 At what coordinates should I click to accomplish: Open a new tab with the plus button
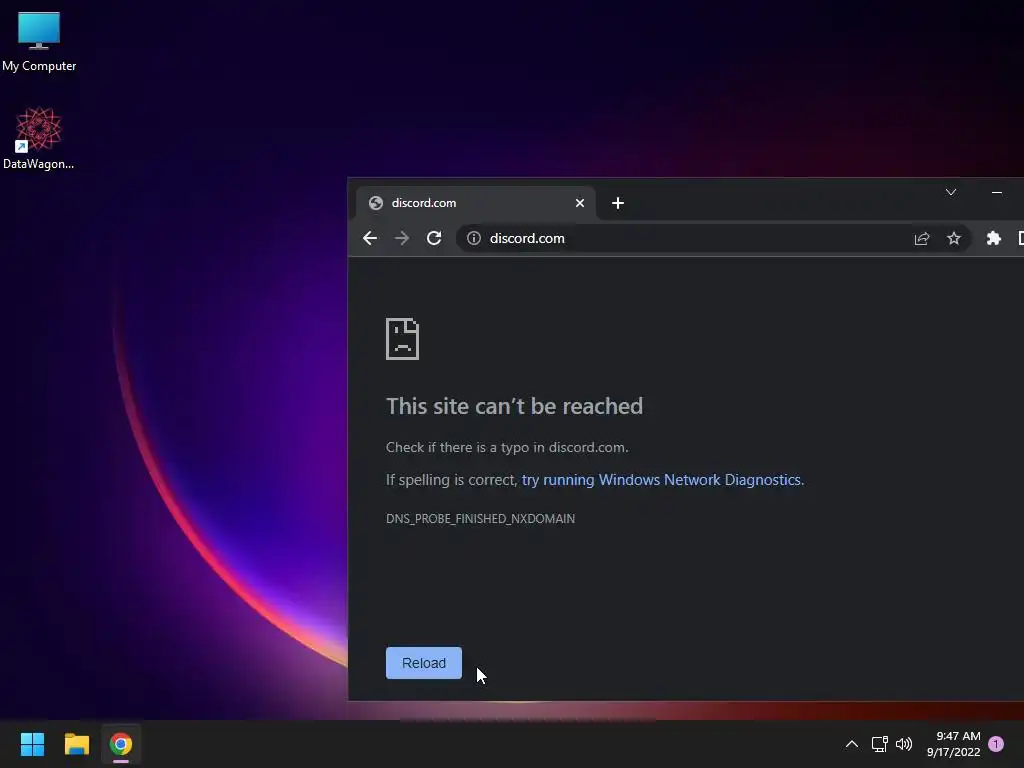pyautogui.click(x=618, y=203)
